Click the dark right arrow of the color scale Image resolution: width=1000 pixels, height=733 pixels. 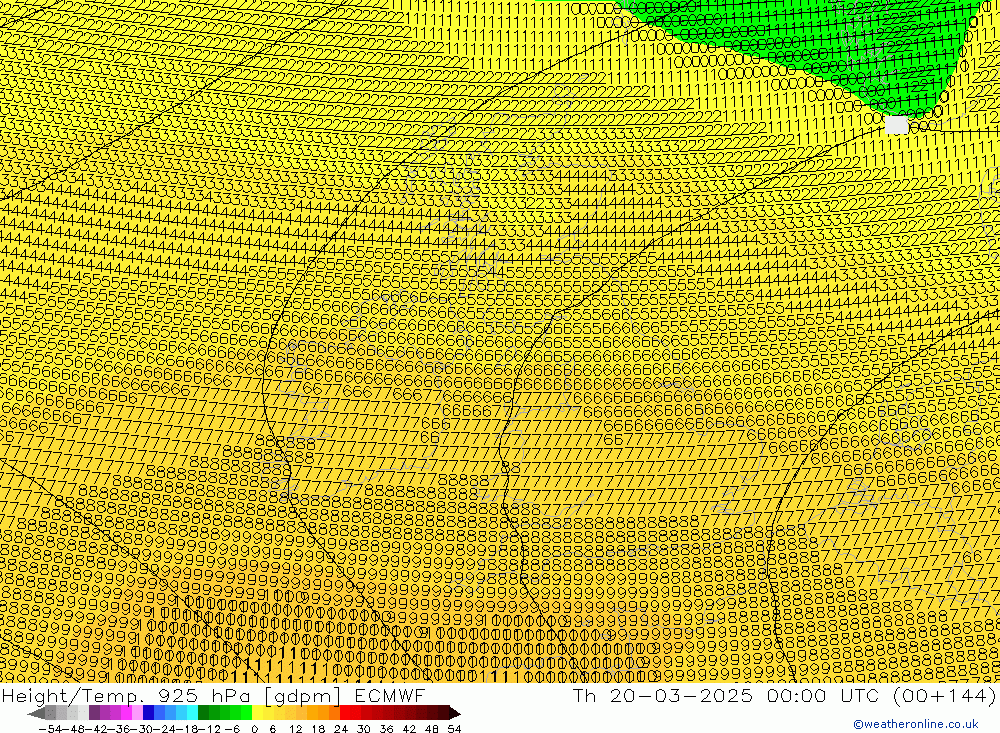[455, 713]
